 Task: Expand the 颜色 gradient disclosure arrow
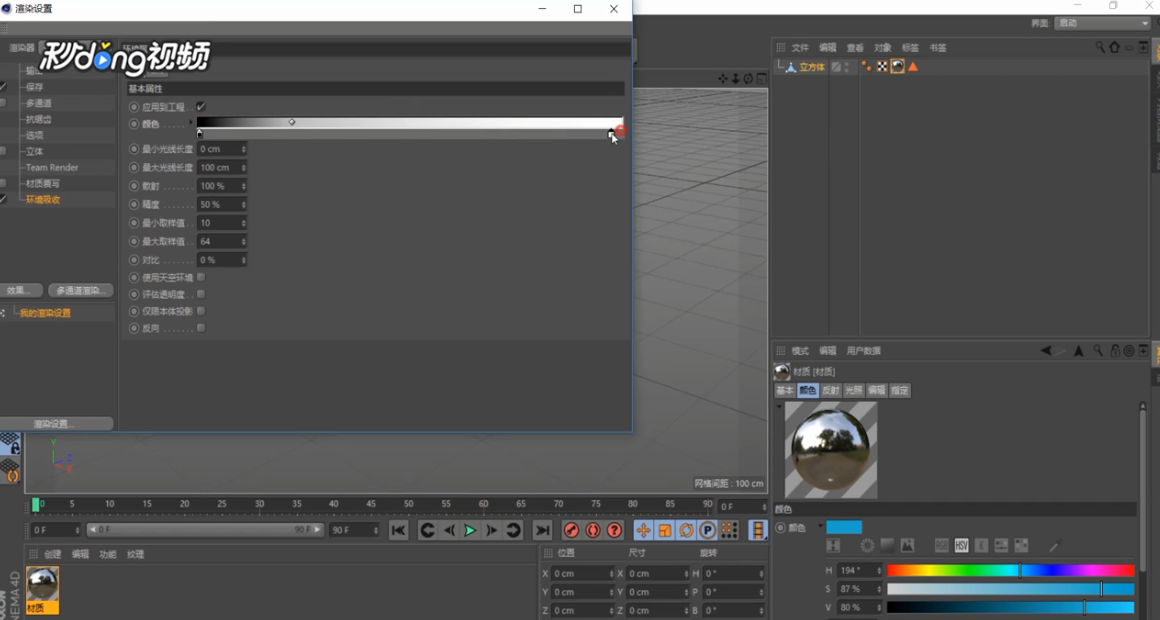click(x=191, y=124)
